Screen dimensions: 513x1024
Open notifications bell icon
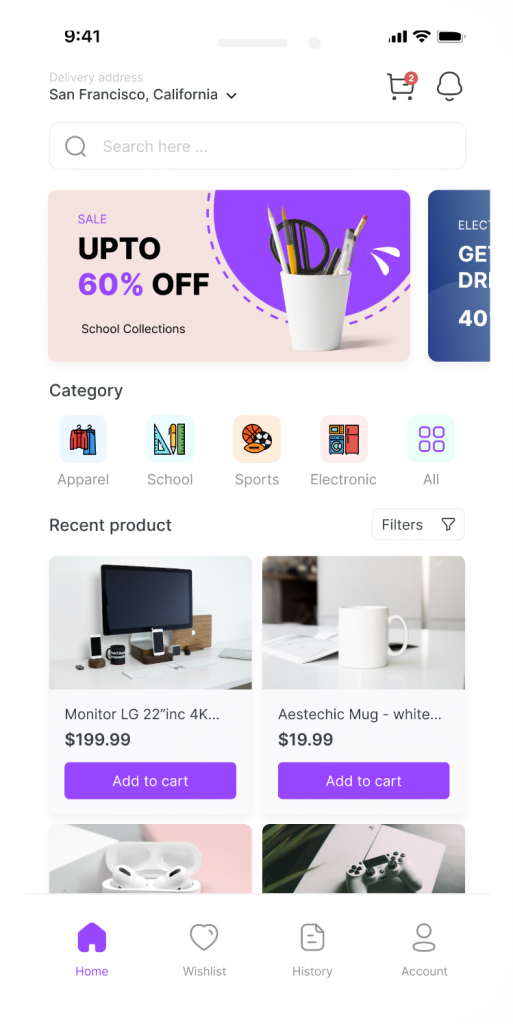[449, 86]
